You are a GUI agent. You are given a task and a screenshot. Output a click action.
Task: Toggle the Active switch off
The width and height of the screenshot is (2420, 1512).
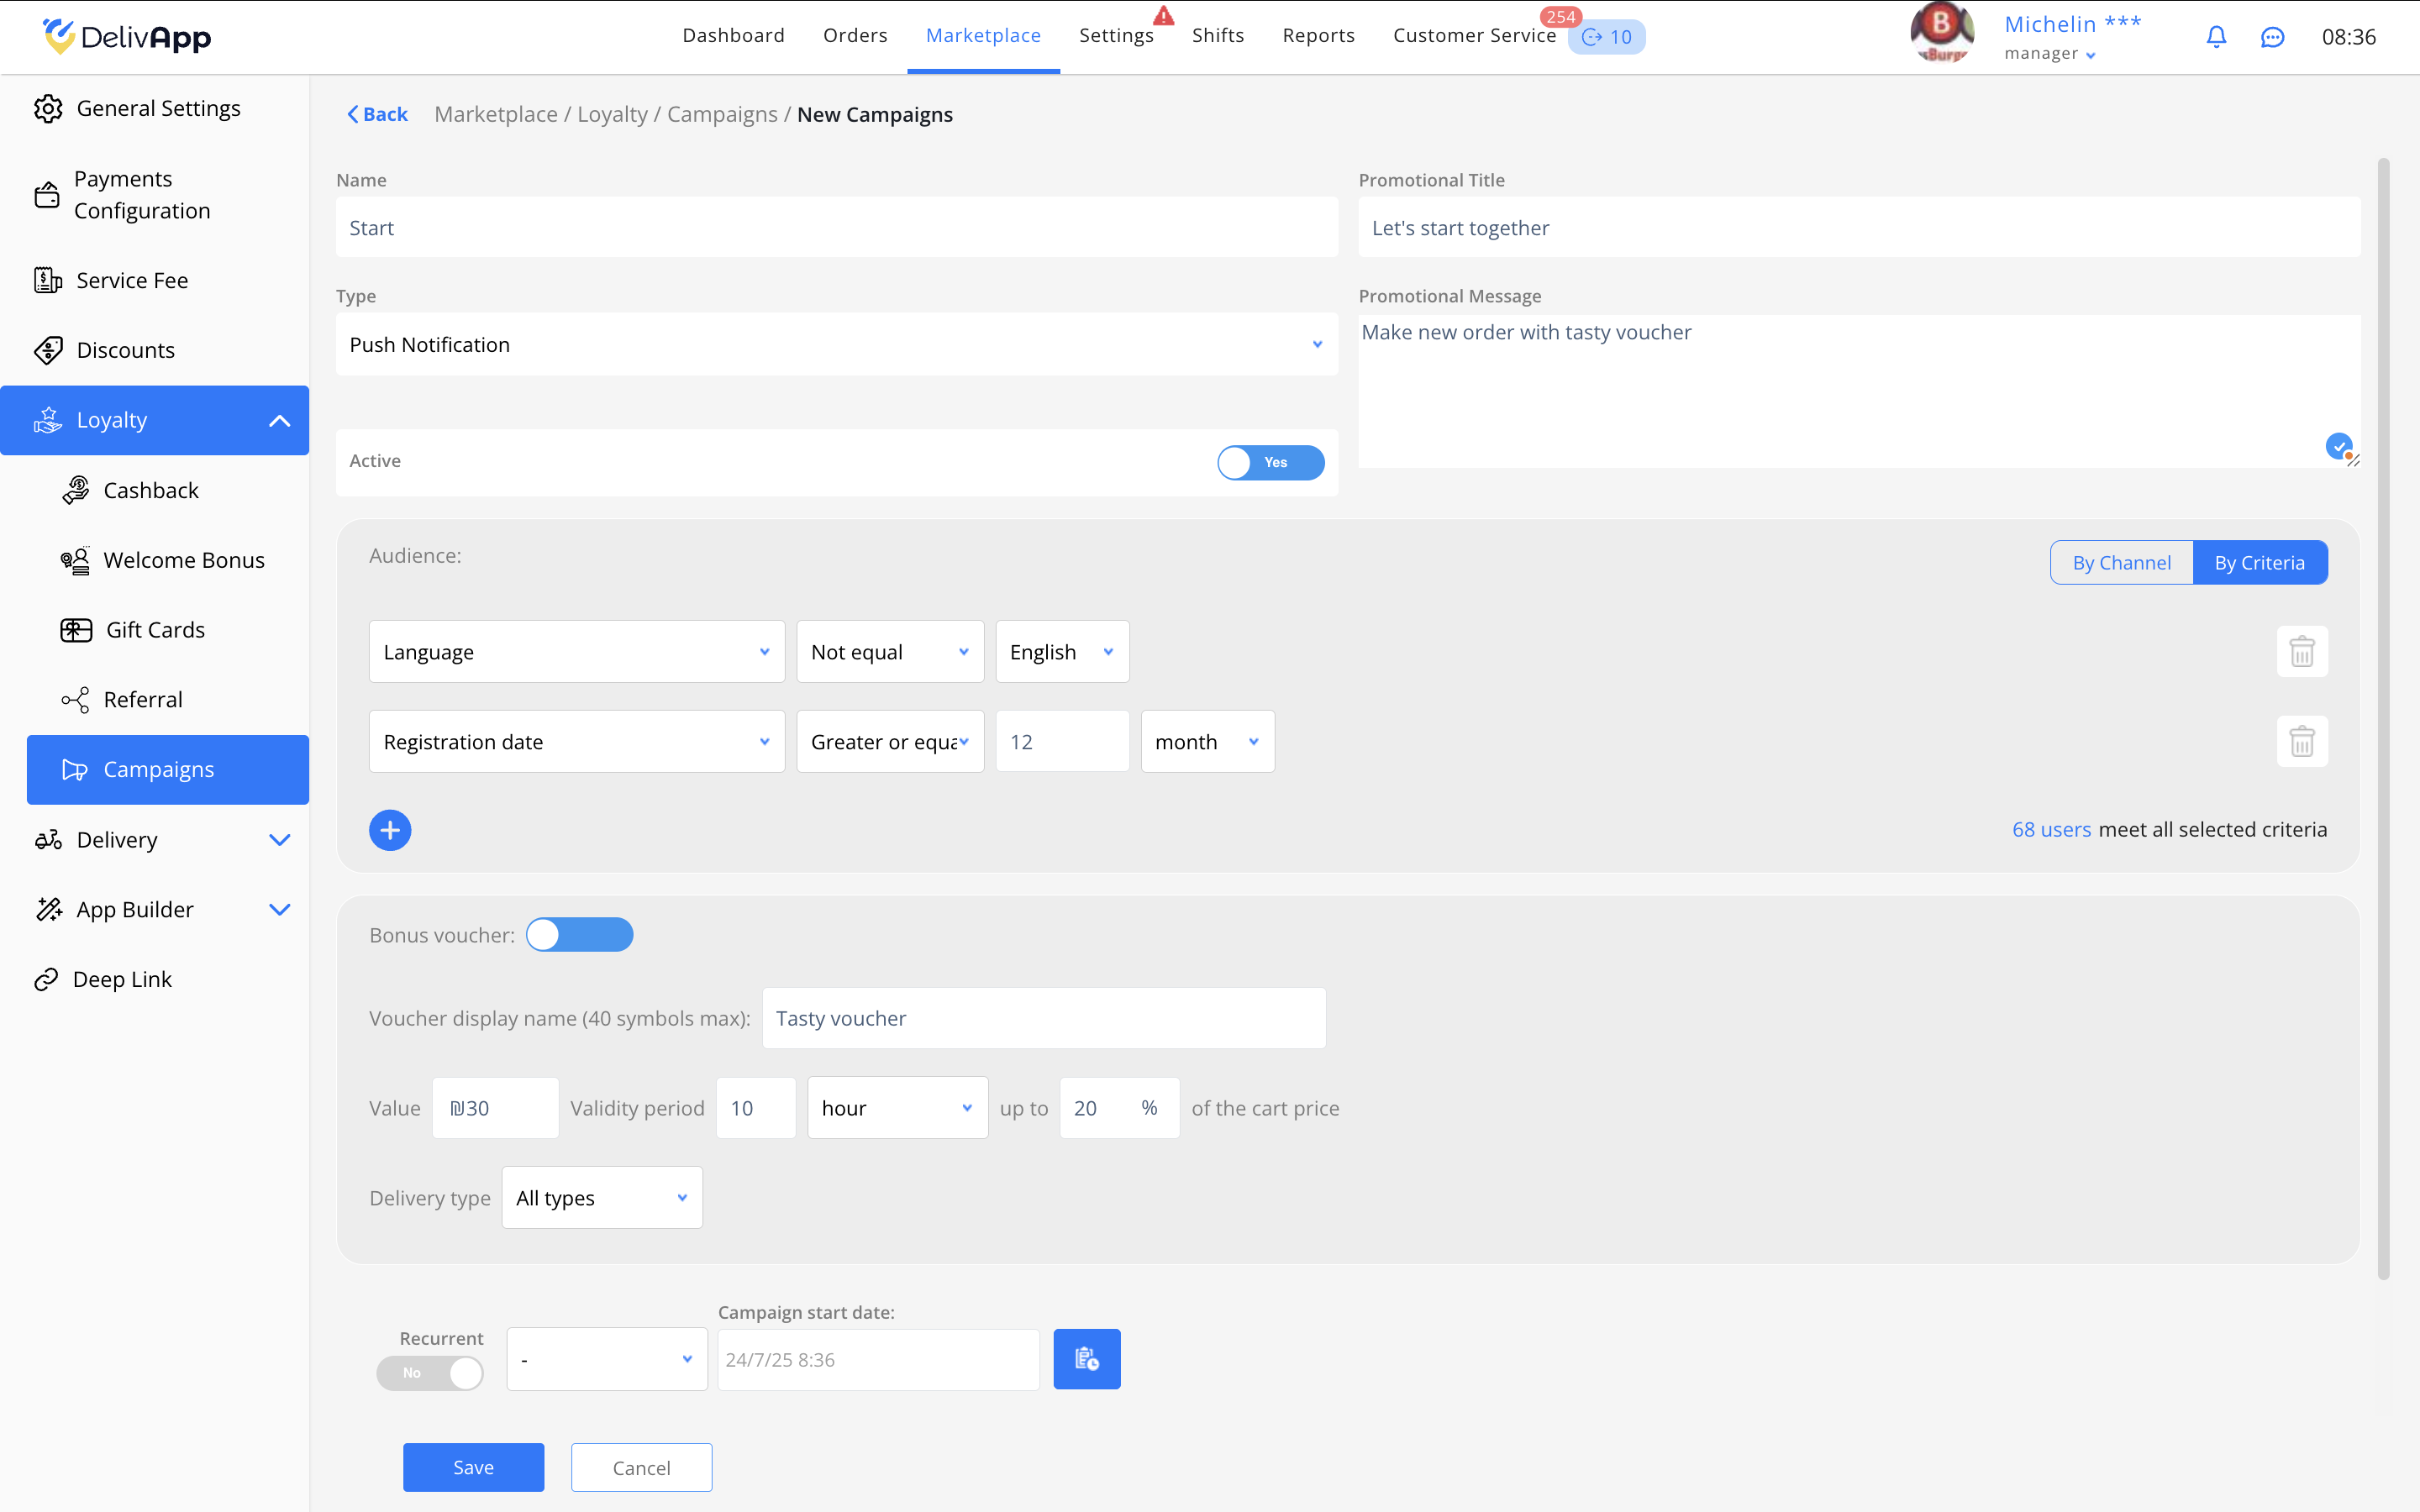[x=1270, y=462]
